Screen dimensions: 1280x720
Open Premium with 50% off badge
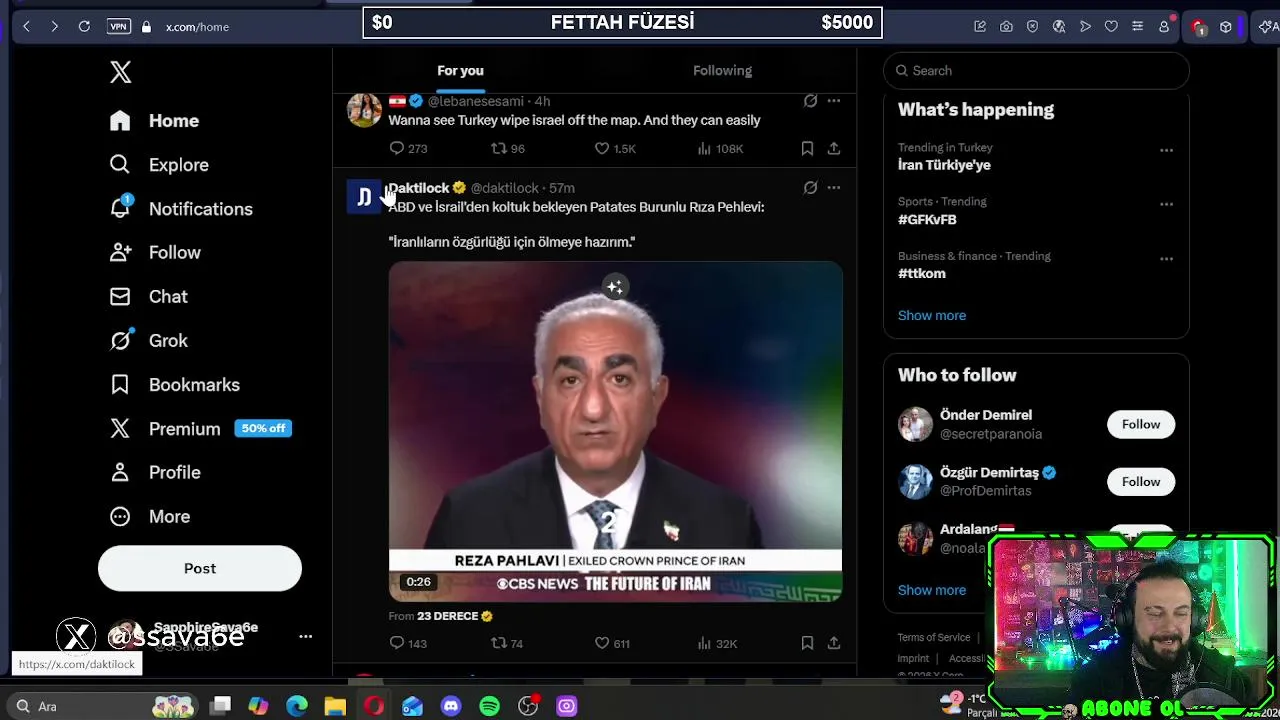pyautogui.click(x=200, y=428)
